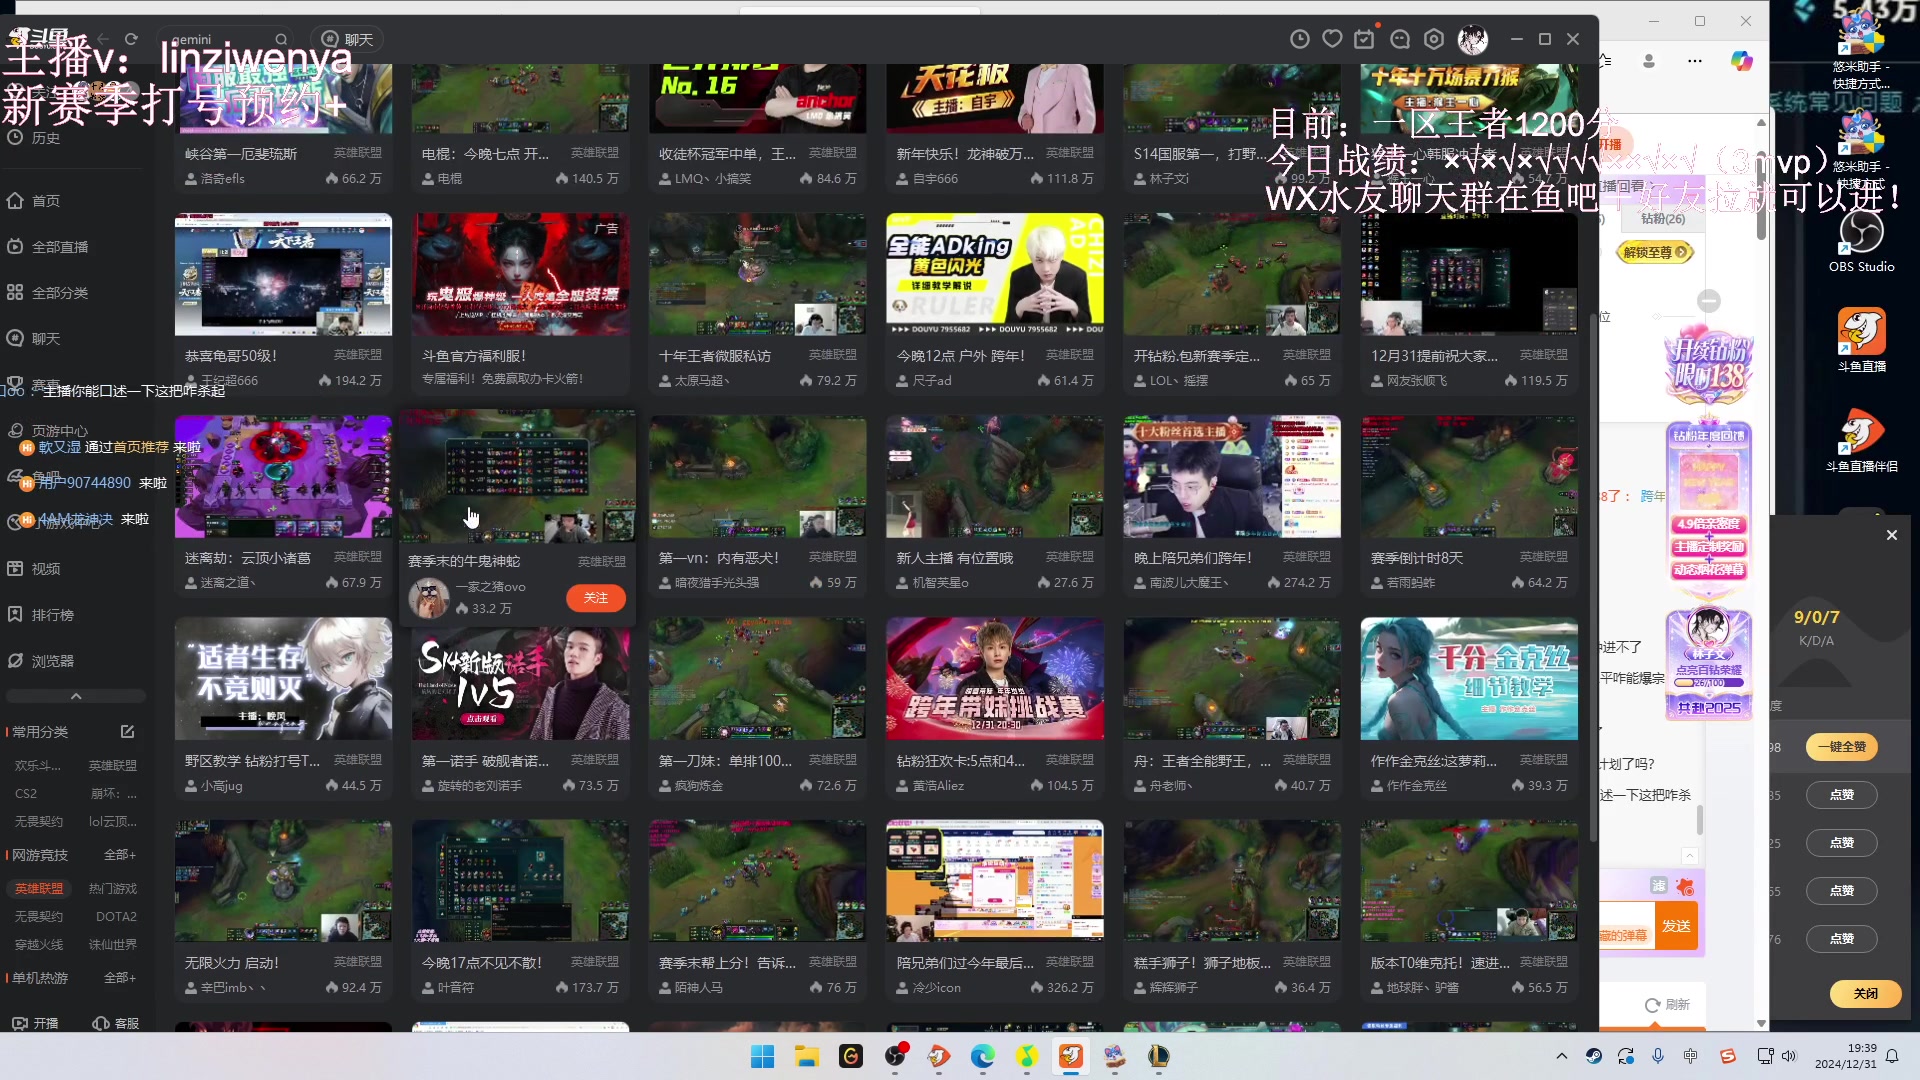Open 千分金克丝 细节教学 thumbnail
This screenshot has height=1080, width=1920.
pos(1469,678)
